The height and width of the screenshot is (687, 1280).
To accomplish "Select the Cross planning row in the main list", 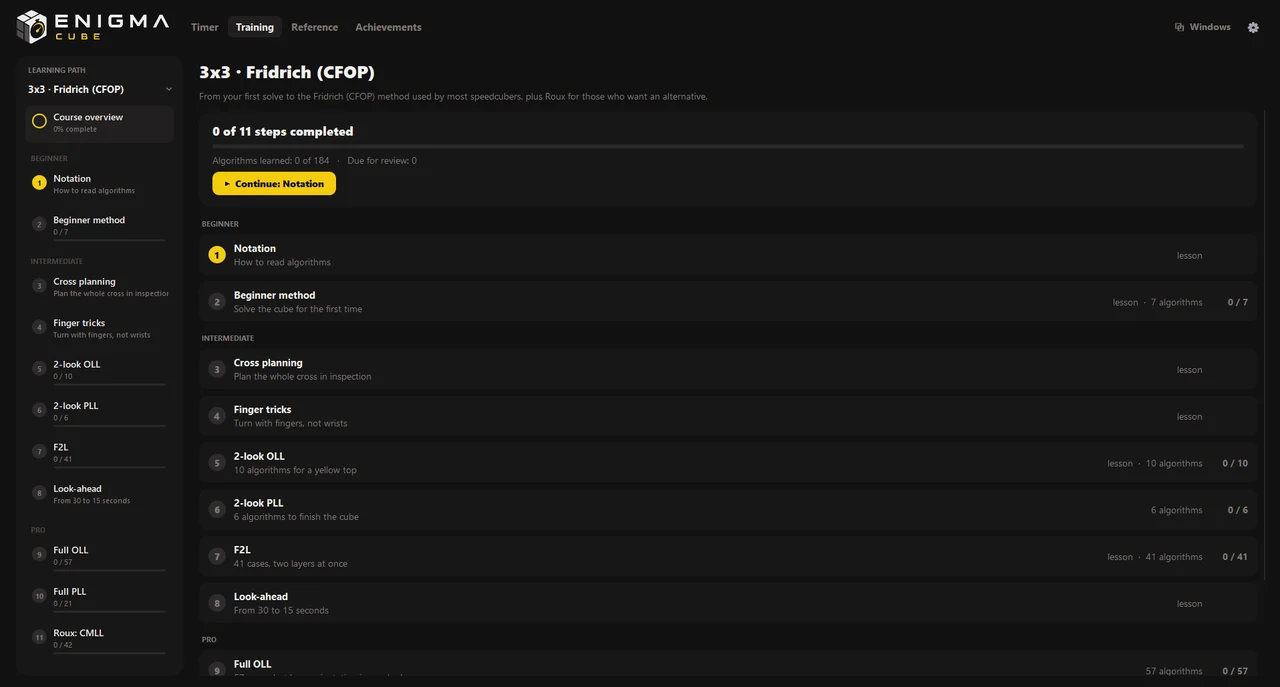I will pyautogui.click(x=728, y=369).
